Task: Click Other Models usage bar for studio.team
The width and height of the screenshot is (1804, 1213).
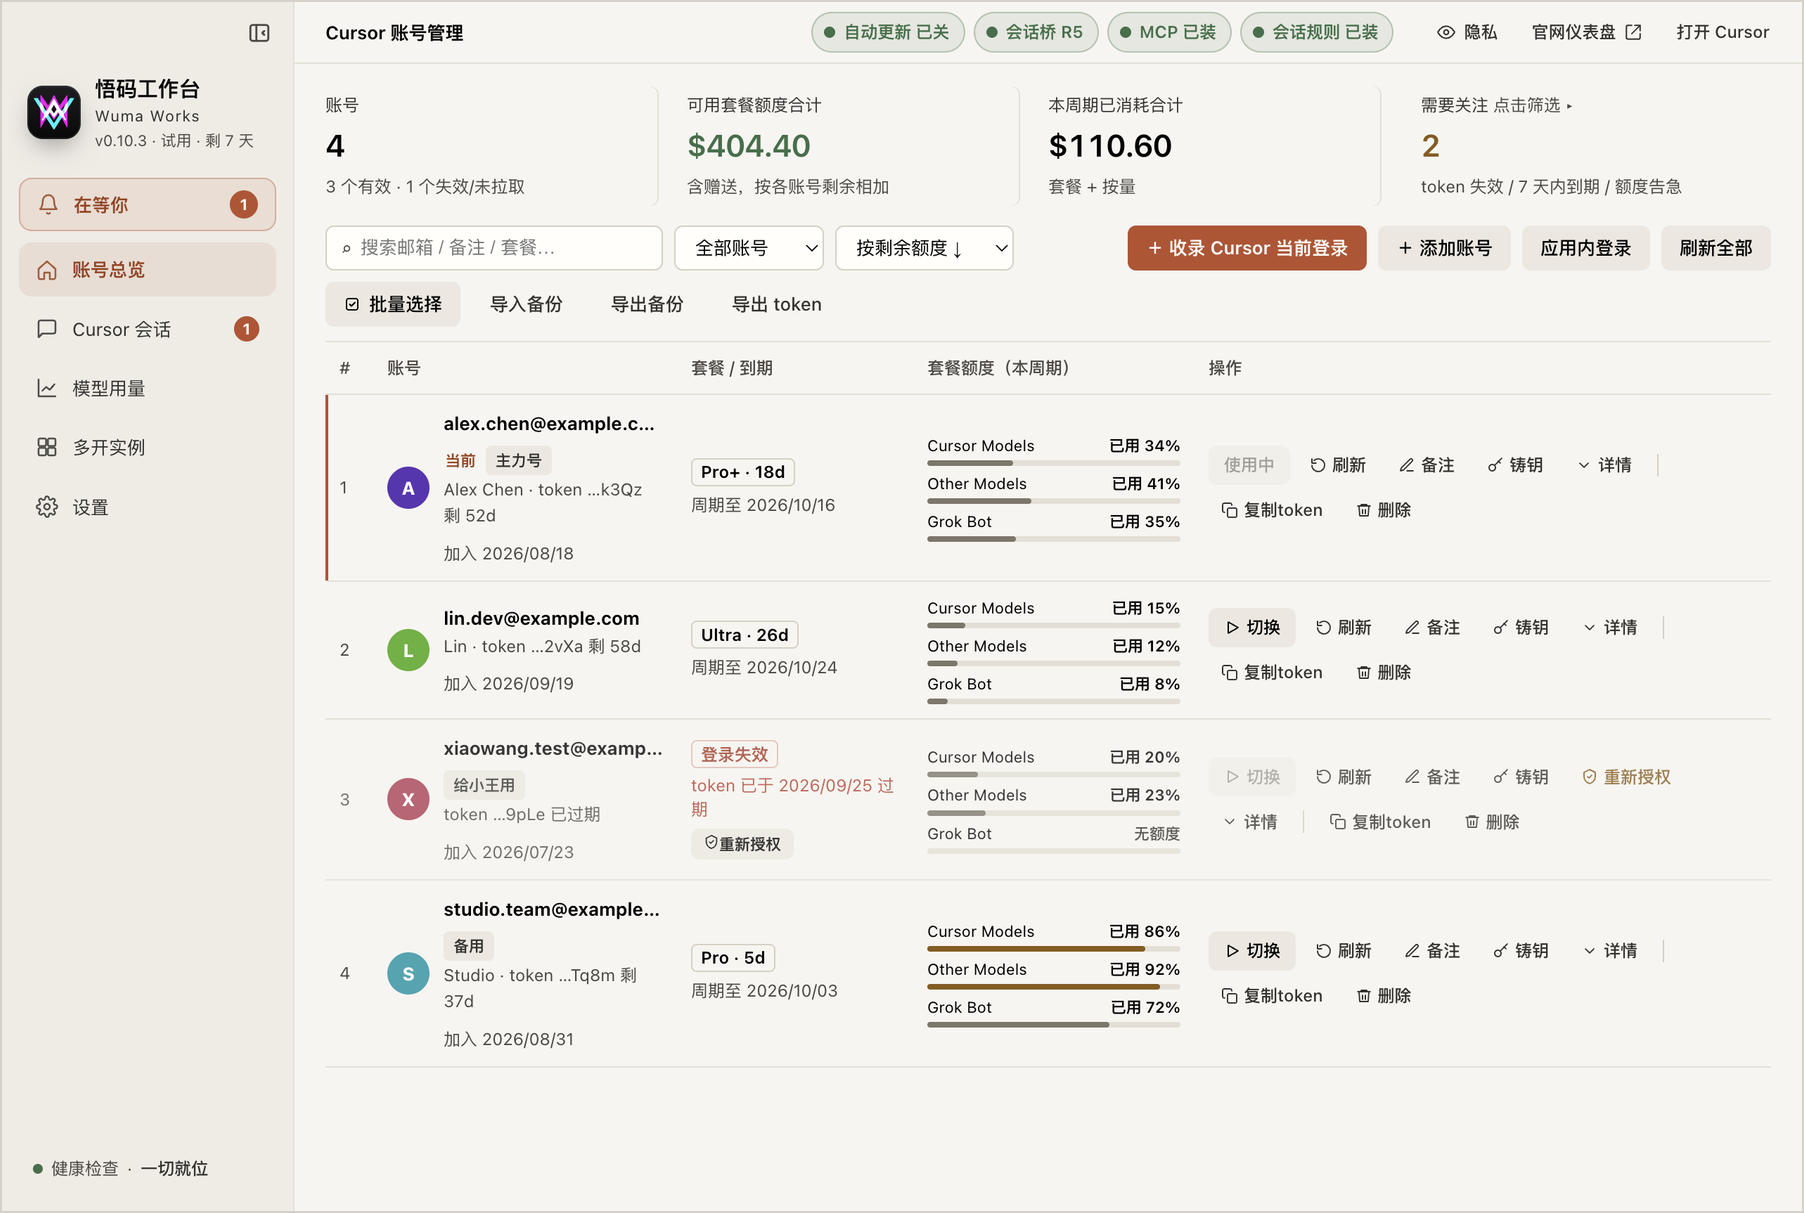Action: point(1053,987)
